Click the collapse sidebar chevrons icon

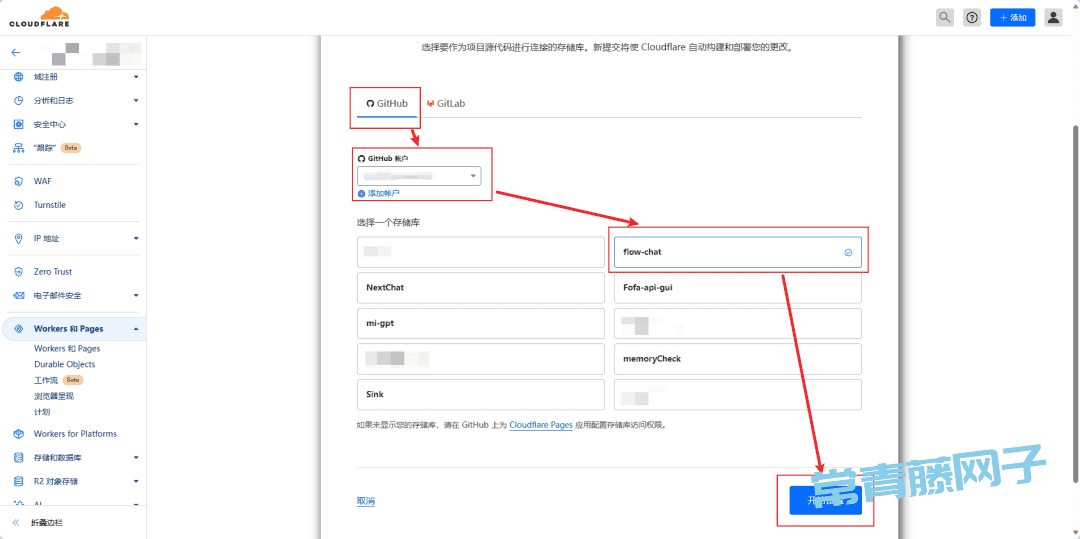(16, 522)
